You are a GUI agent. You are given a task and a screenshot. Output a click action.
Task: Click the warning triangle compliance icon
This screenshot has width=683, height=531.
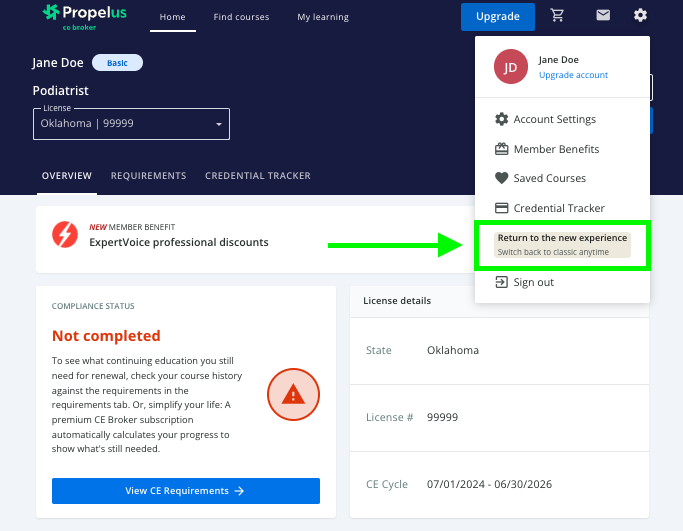coord(292,395)
